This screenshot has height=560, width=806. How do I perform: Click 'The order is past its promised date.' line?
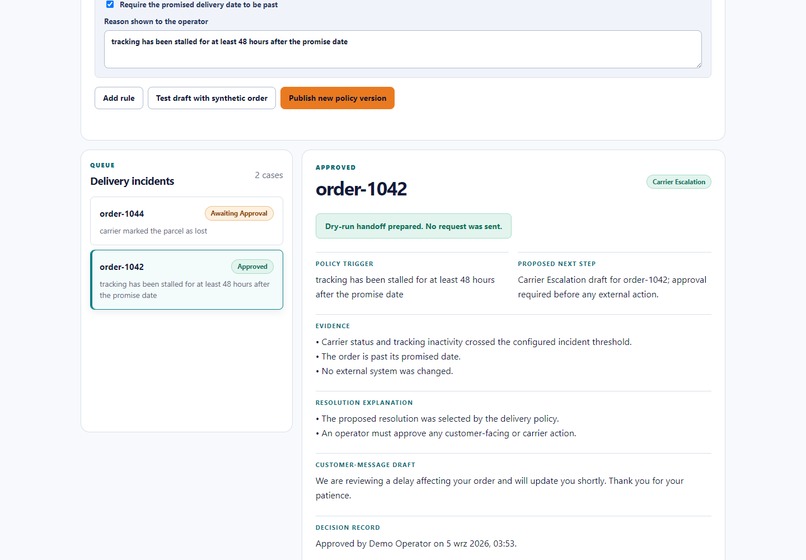tap(388, 356)
